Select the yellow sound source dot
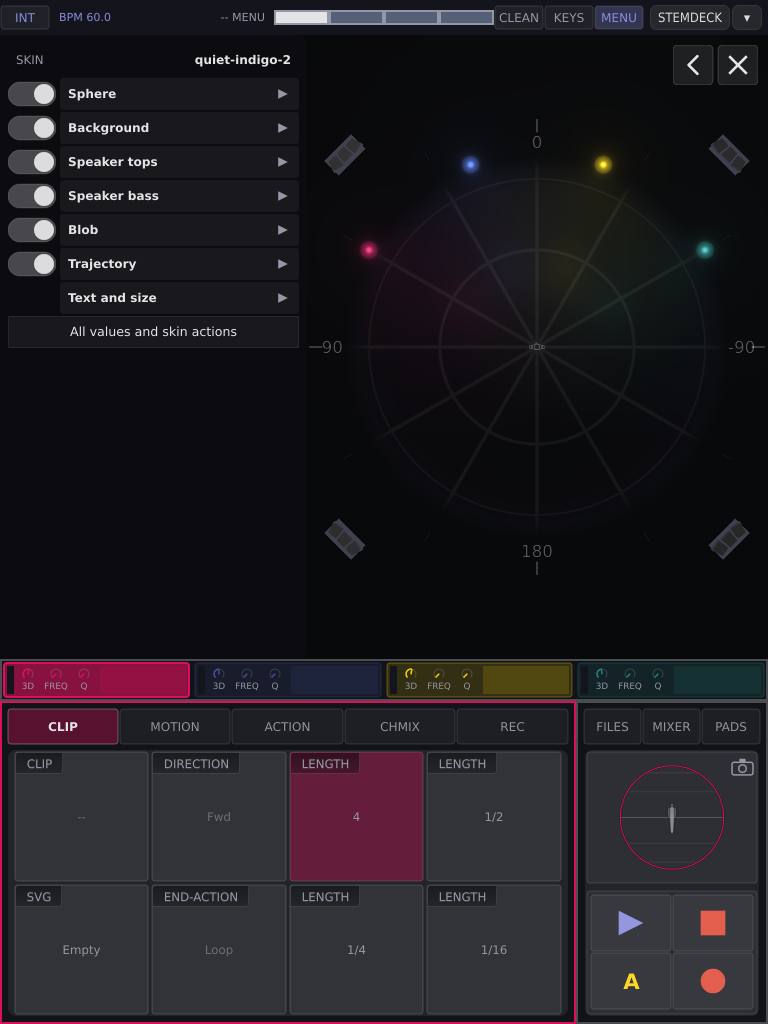Viewport: 768px width, 1024px height. click(603, 165)
